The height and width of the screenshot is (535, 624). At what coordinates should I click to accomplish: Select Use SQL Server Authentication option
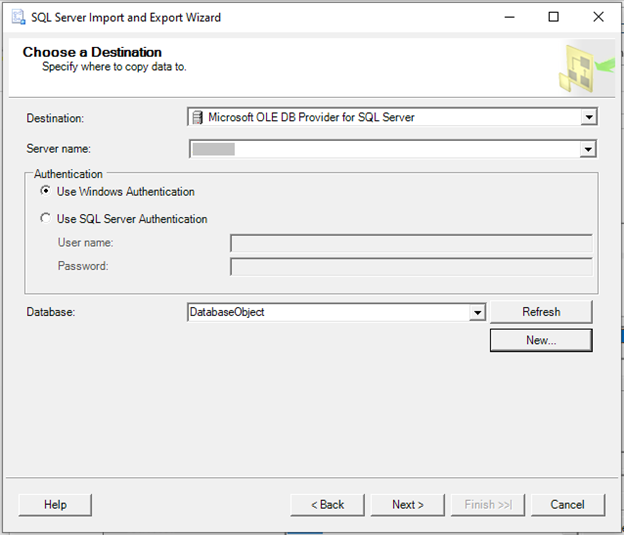pos(45,219)
